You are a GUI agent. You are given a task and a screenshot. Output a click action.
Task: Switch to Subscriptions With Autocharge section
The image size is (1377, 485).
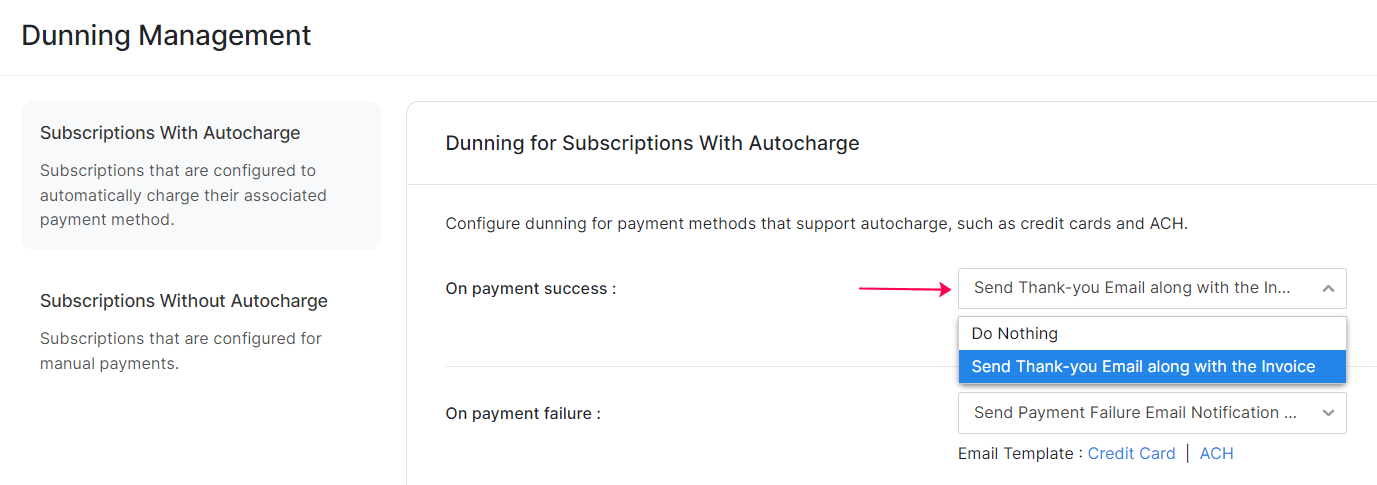pyautogui.click(x=170, y=134)
